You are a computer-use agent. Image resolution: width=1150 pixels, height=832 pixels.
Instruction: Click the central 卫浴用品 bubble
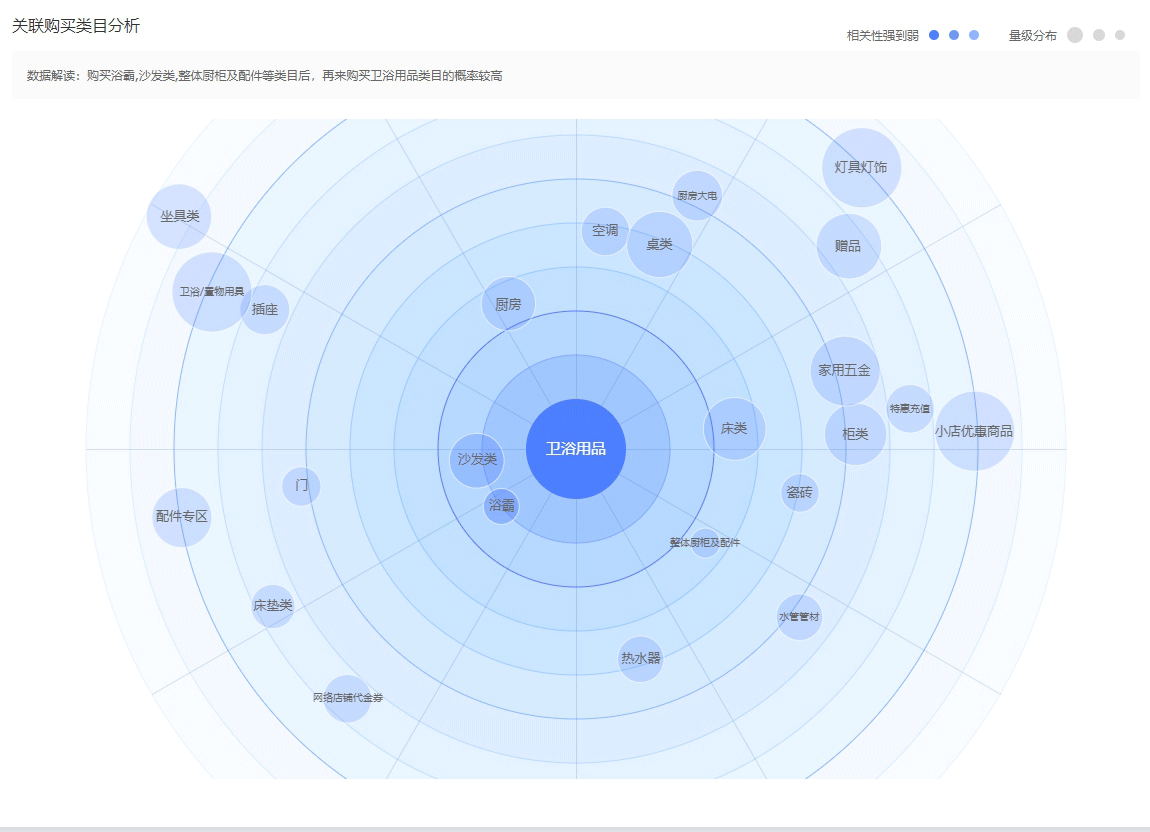coord(575,449)
